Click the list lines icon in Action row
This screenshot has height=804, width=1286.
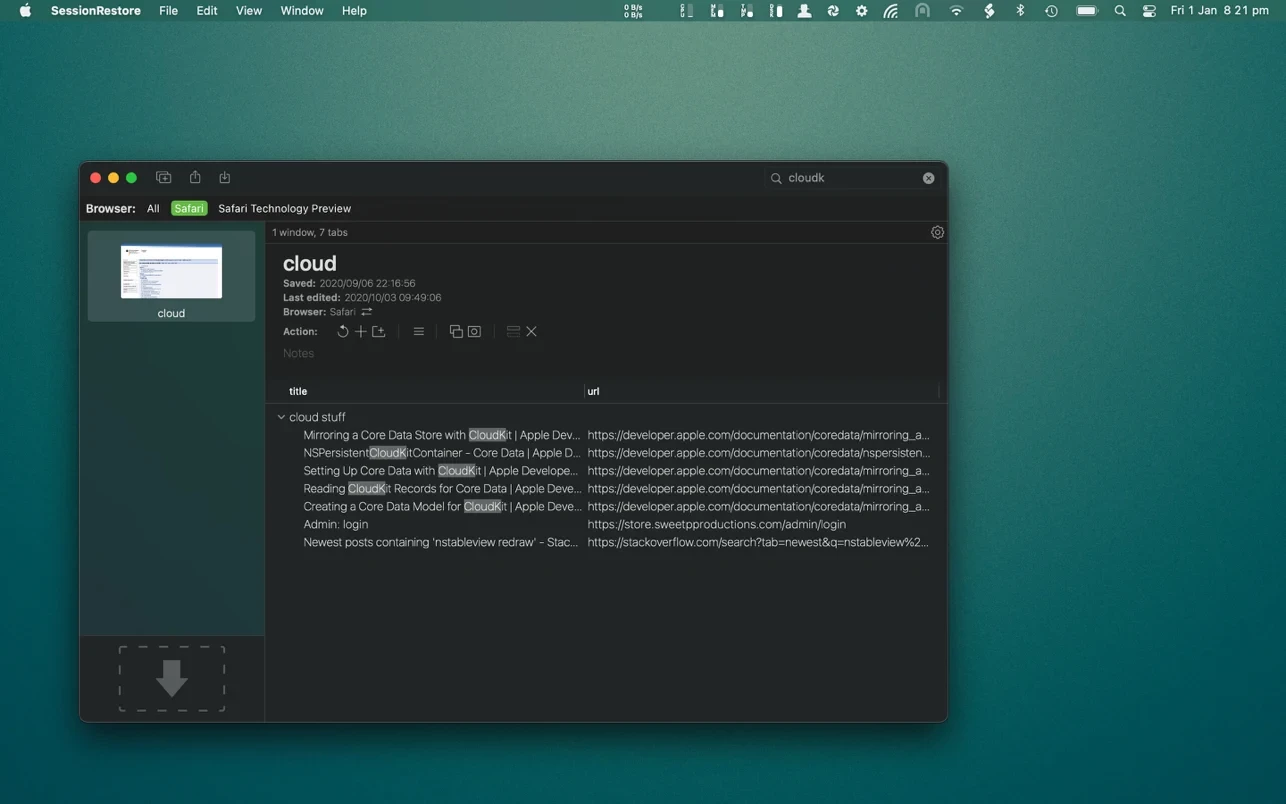(x=418, y=332)
